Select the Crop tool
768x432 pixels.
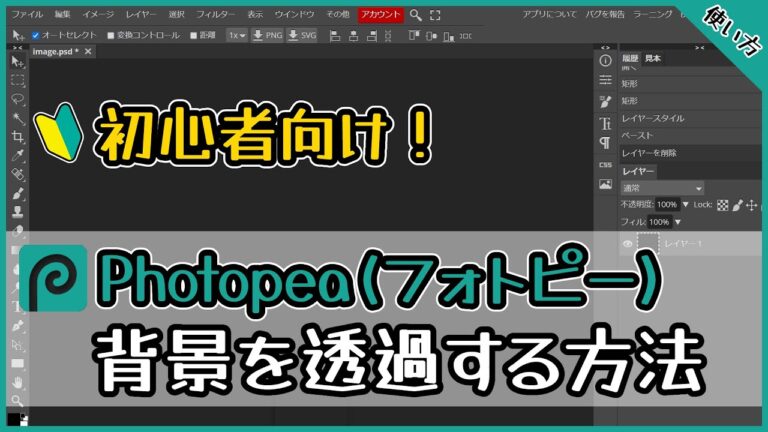[x=18, y=137]
